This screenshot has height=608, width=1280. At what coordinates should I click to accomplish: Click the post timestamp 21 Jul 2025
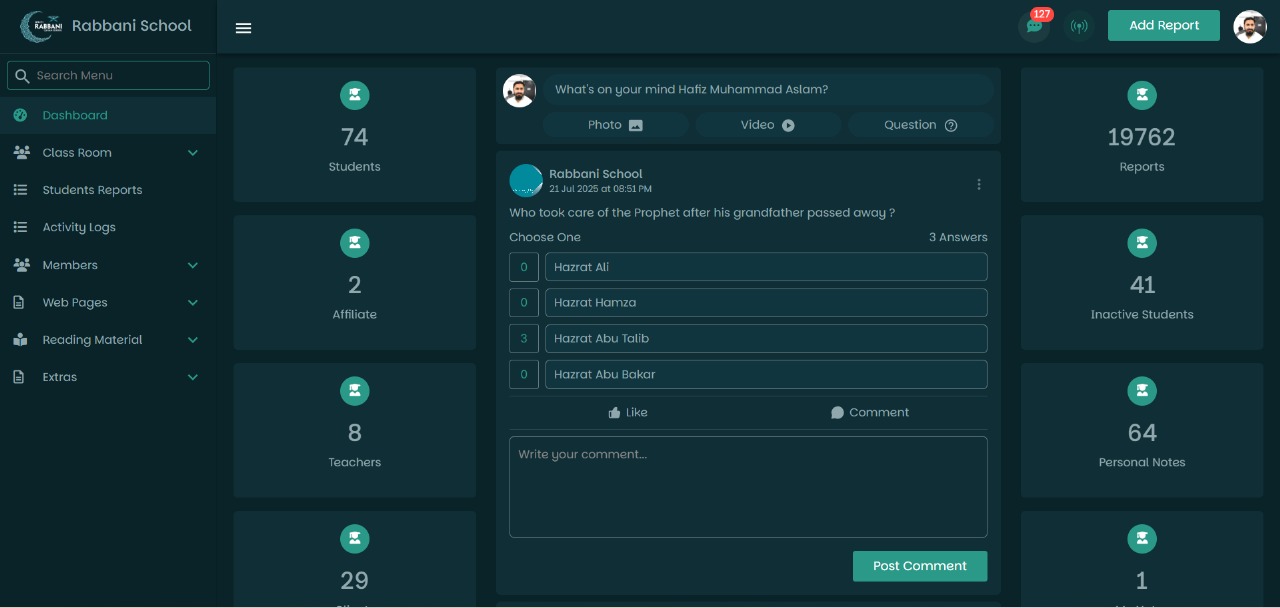pos(600,189)
